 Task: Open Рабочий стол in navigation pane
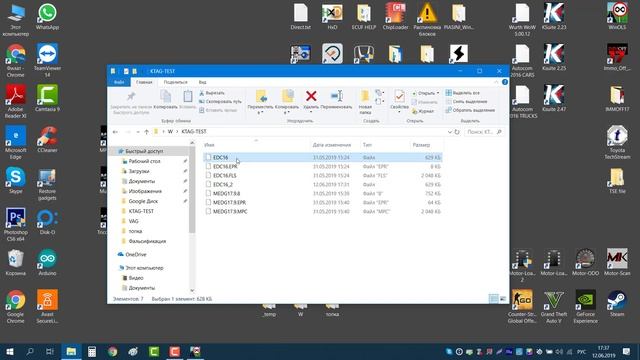(x=144, y=161)
